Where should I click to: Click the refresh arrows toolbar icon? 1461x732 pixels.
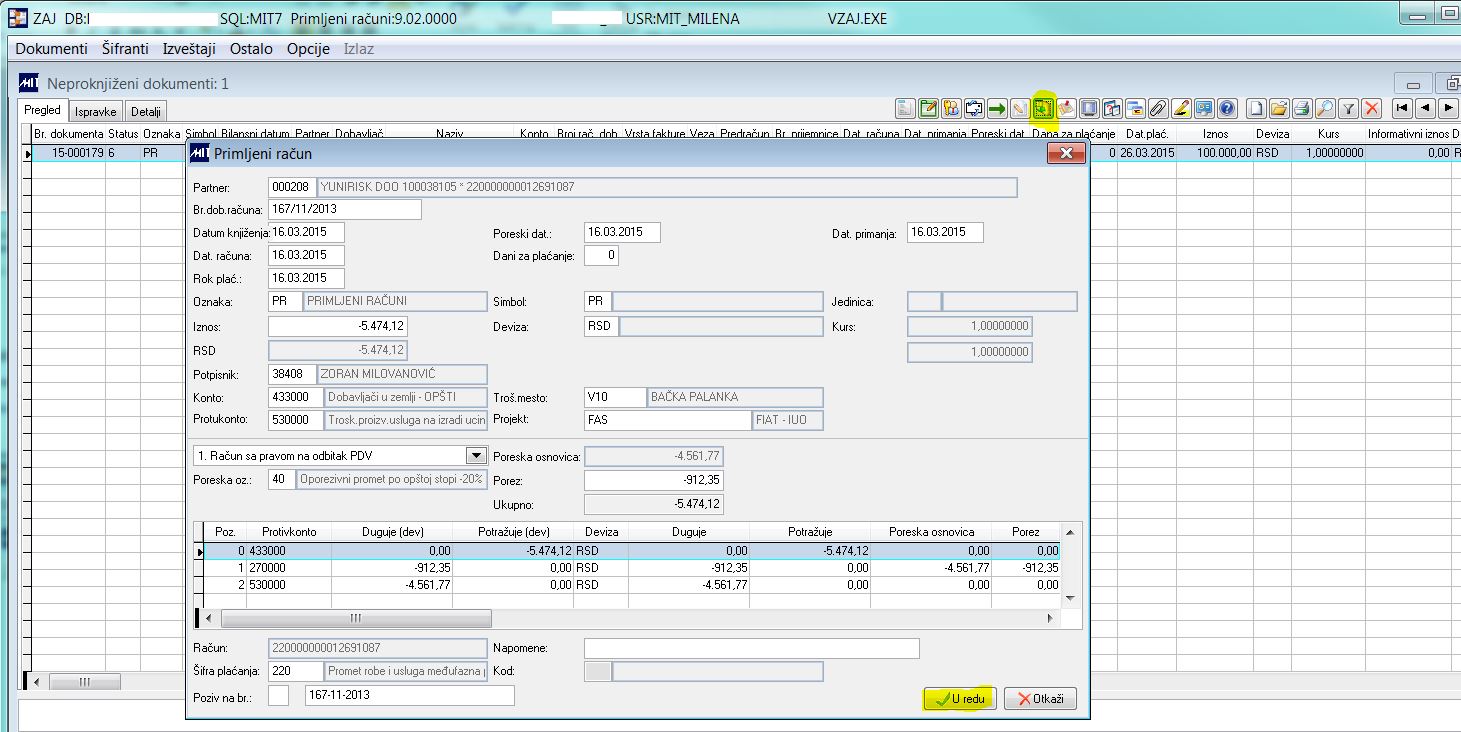pos(975,108)
